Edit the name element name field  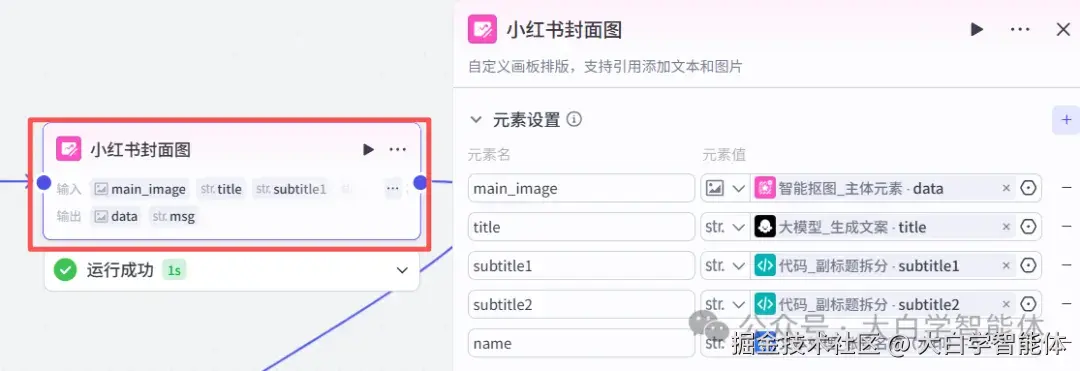(581, 343)
